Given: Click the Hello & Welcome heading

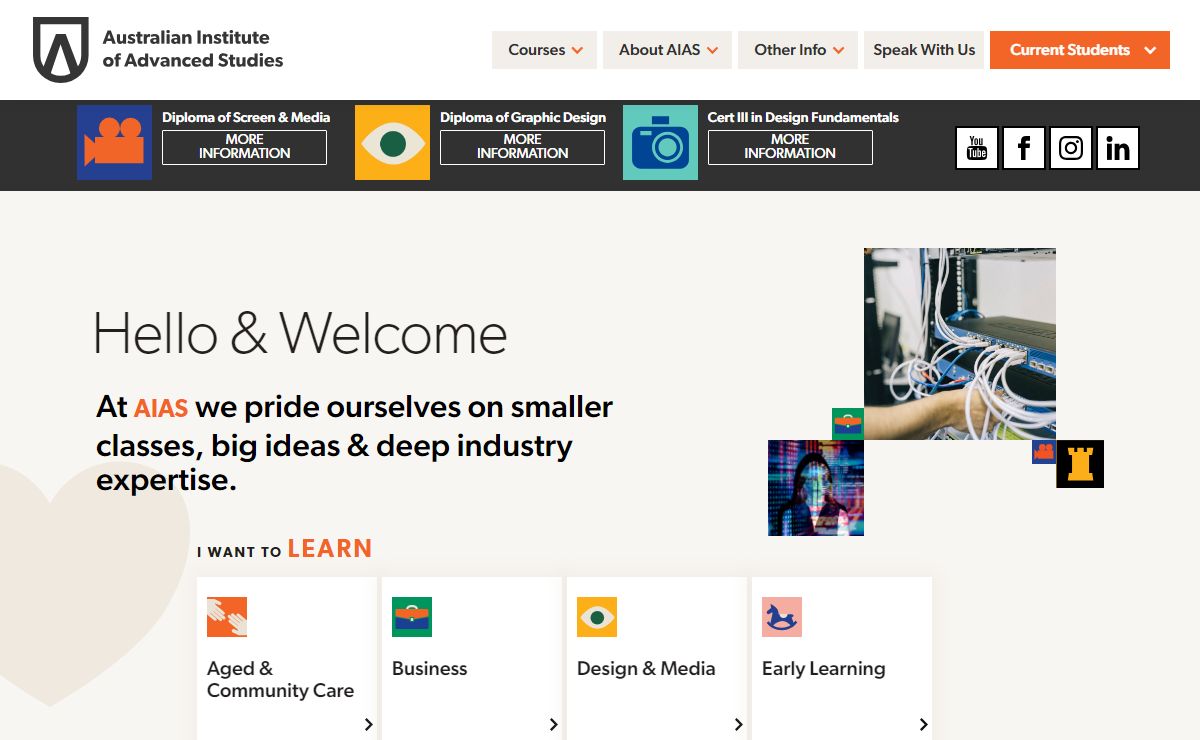Looking at the screenshot, I should 300,333.
